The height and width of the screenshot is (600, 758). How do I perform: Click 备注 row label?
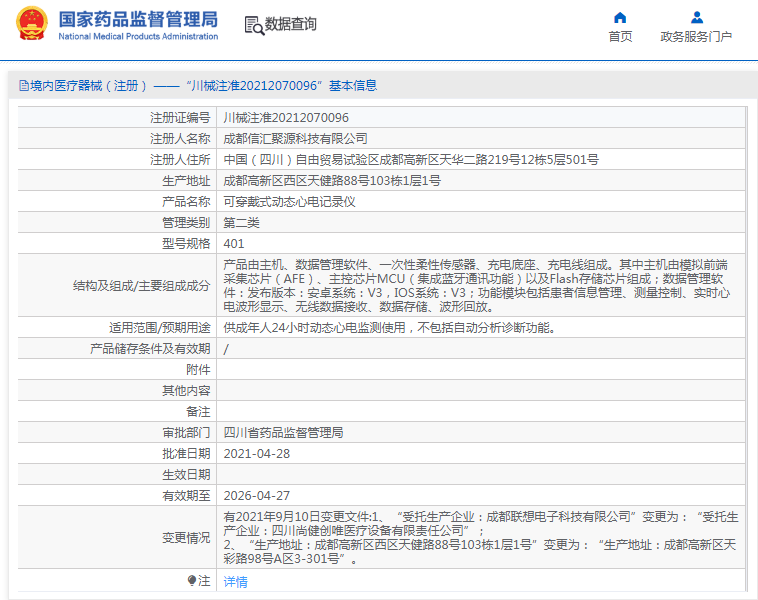click(198, 412)
